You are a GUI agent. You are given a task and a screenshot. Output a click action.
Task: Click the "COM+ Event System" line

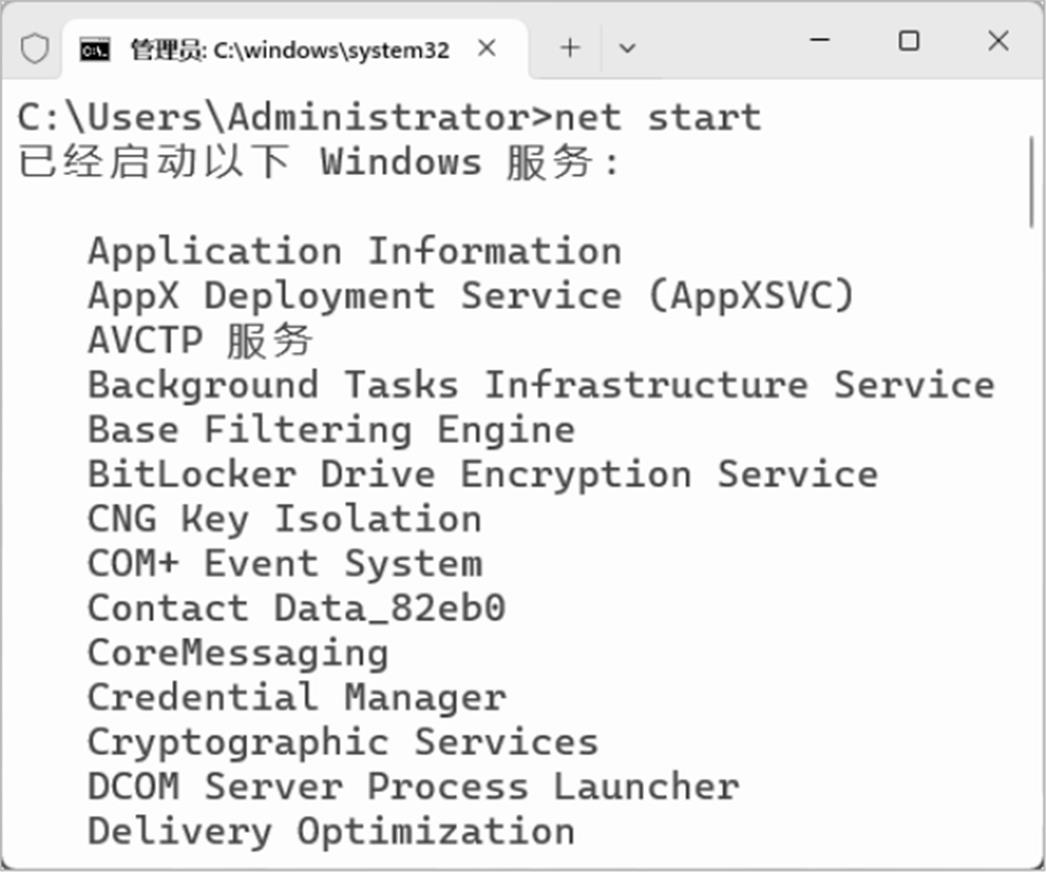click(284, 563)
